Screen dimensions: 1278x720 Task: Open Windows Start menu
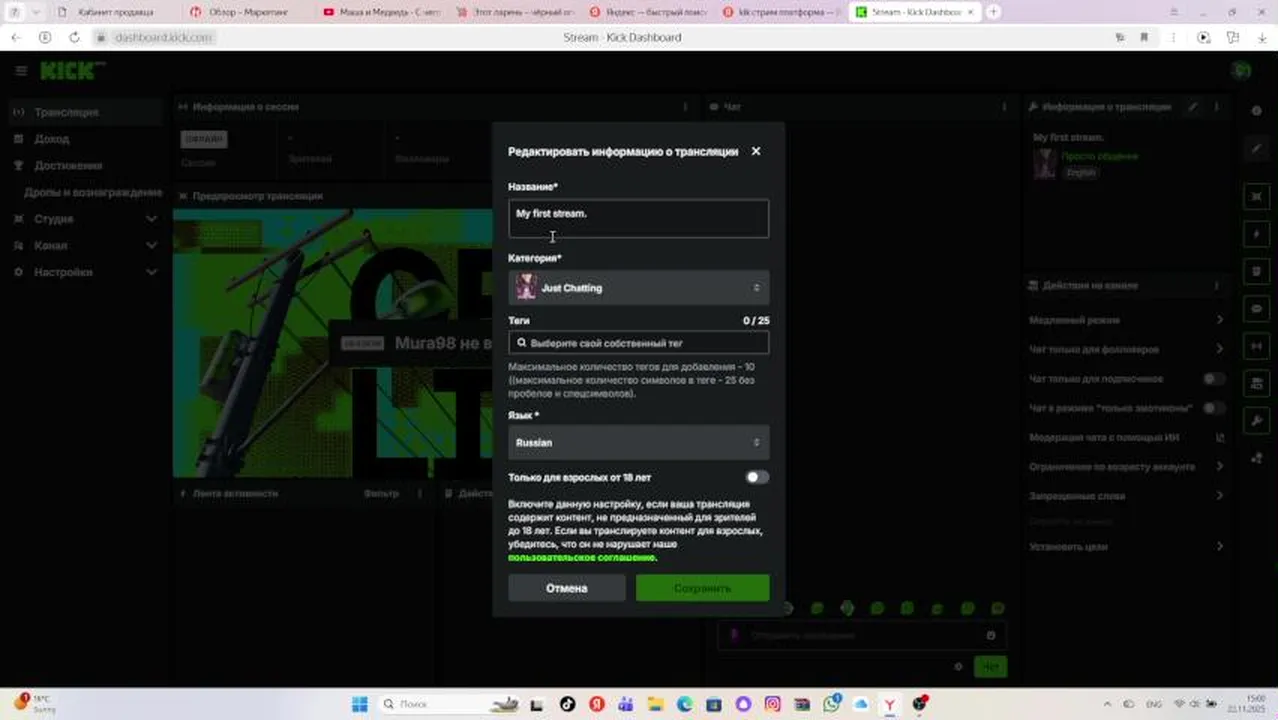pyautogui.click(x=359, y=704)
